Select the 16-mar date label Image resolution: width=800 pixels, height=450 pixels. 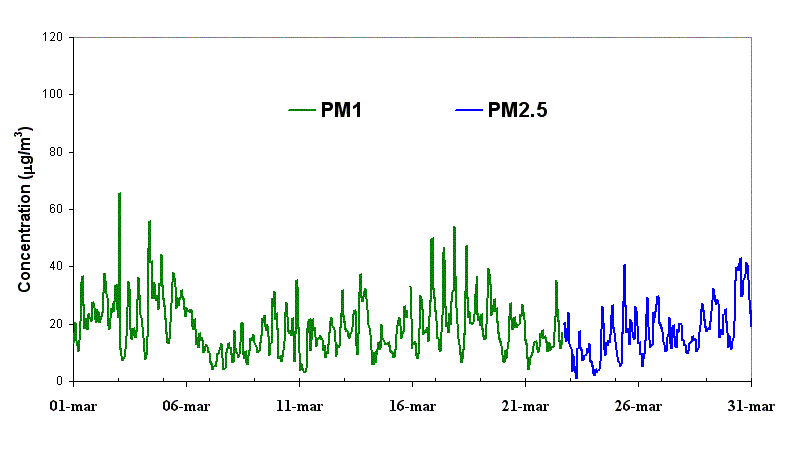pyautogui.click(x=412, y=406)
